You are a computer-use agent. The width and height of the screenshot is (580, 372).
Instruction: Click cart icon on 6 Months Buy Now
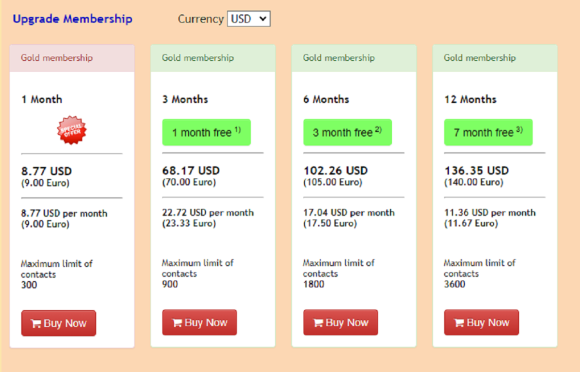318,323
